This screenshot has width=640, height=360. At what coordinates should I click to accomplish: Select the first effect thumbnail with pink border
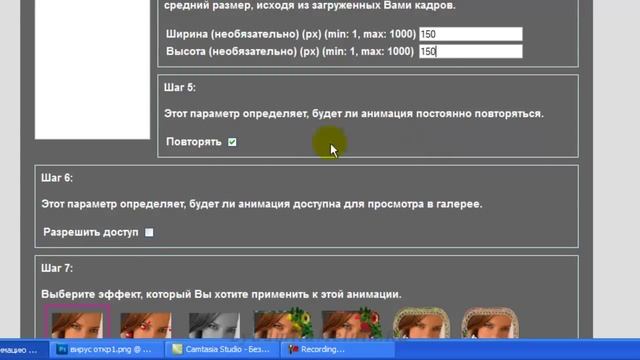[77, 322]
